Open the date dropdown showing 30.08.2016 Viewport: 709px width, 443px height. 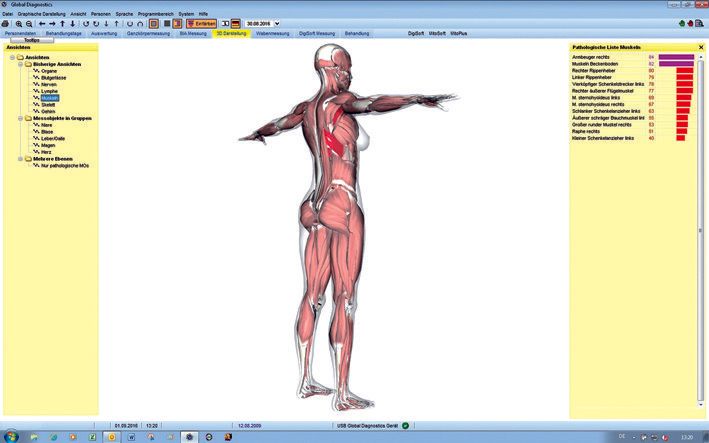276,23
